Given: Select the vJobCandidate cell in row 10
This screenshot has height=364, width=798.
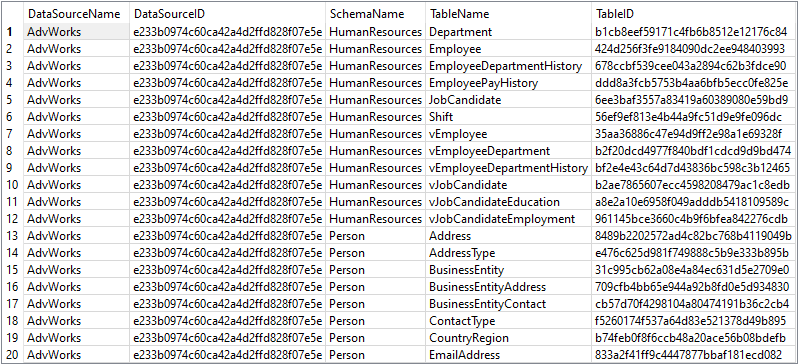Looking at the screenshot, I should (x=508, y=185).
